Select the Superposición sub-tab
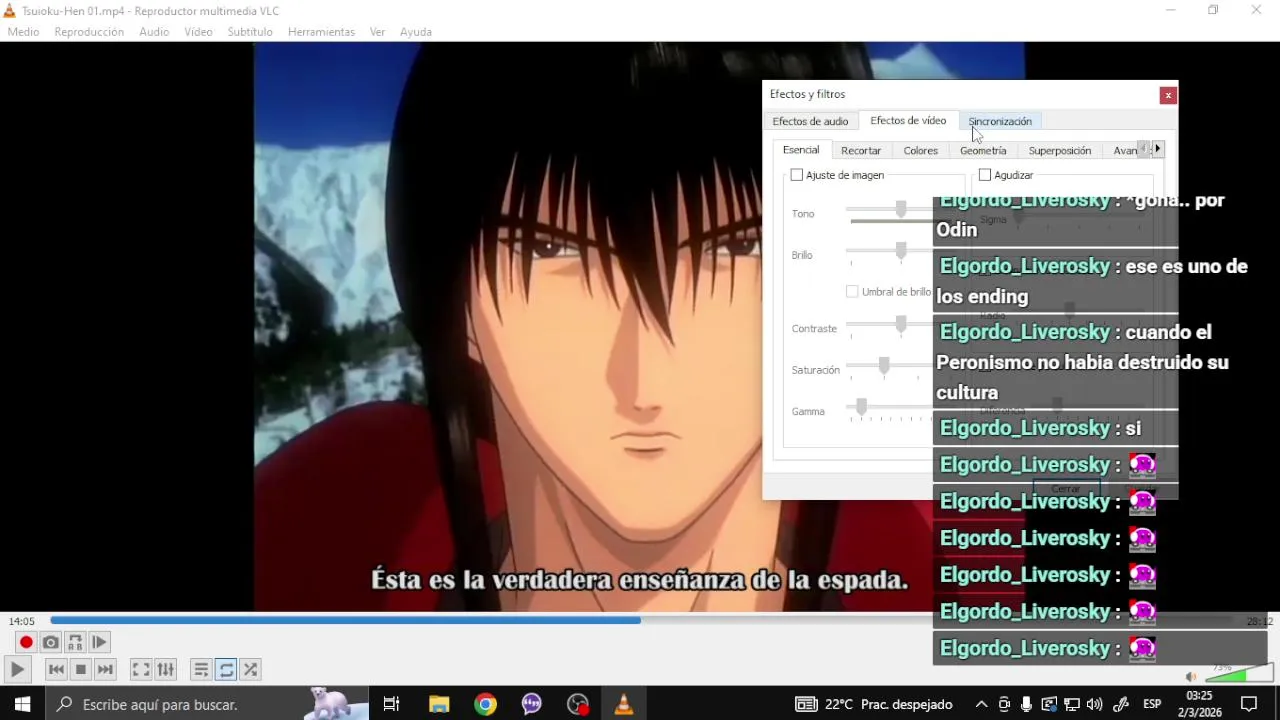The width and height of the screenshot is (1280, 720). (x=1060, y=151)
